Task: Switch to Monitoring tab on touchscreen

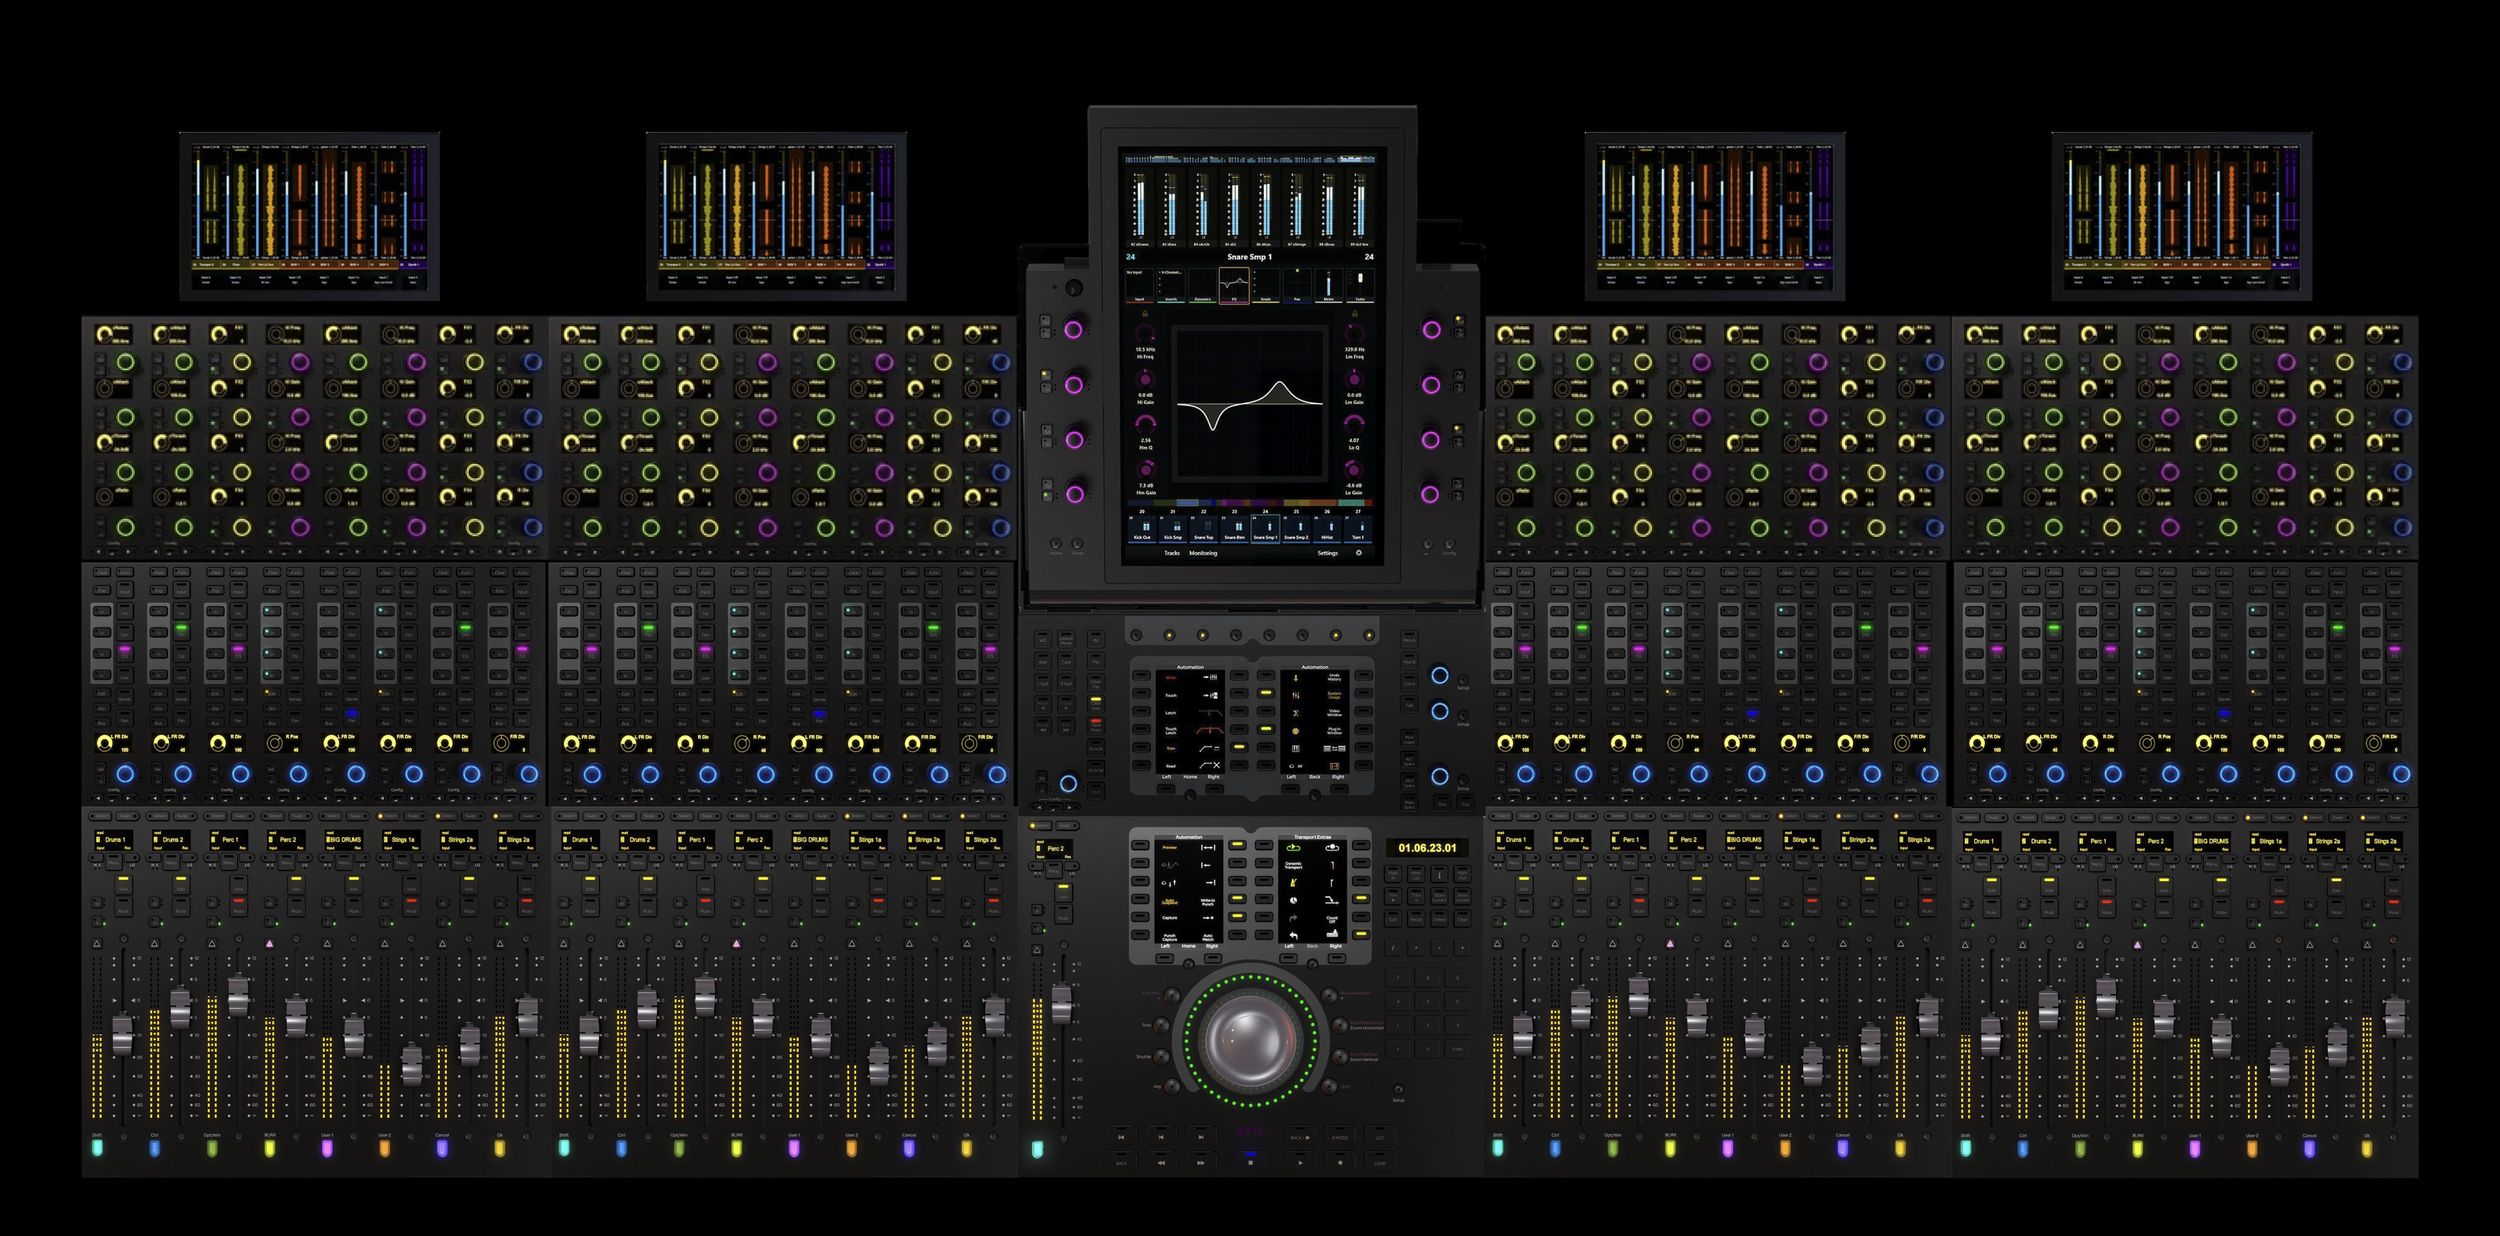Action: click(x=1203, y=553)
